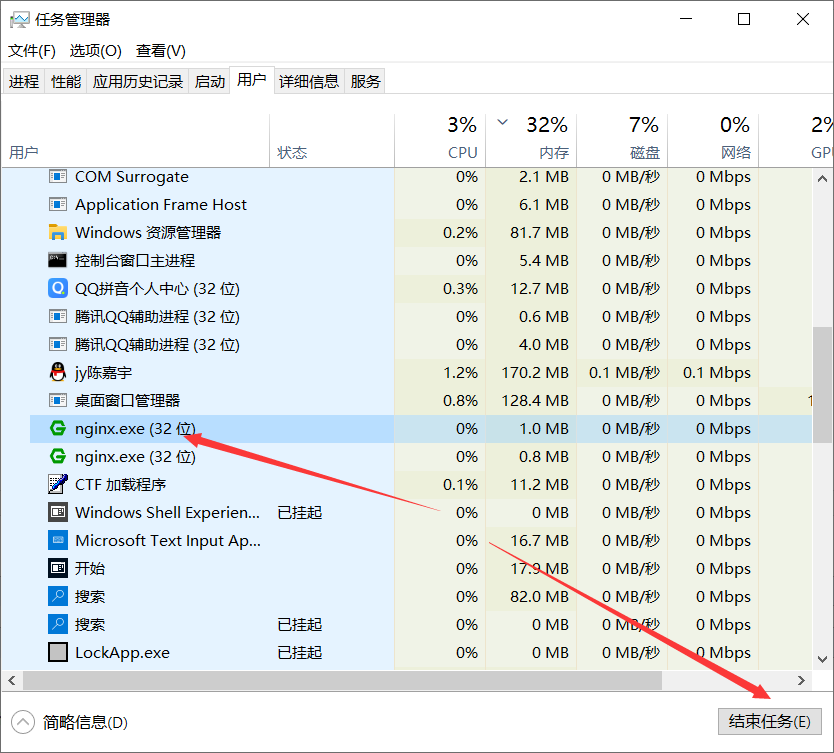Click the LockApp.exe gray icon

coord(57,652)
